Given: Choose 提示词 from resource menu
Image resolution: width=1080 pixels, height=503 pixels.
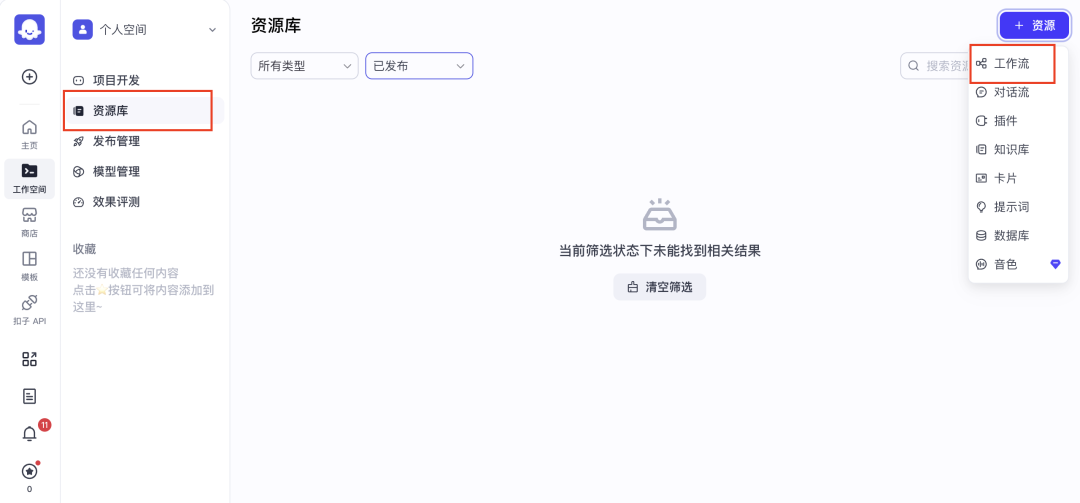Looking at the screenshot, I should (x=1018, y=207).
